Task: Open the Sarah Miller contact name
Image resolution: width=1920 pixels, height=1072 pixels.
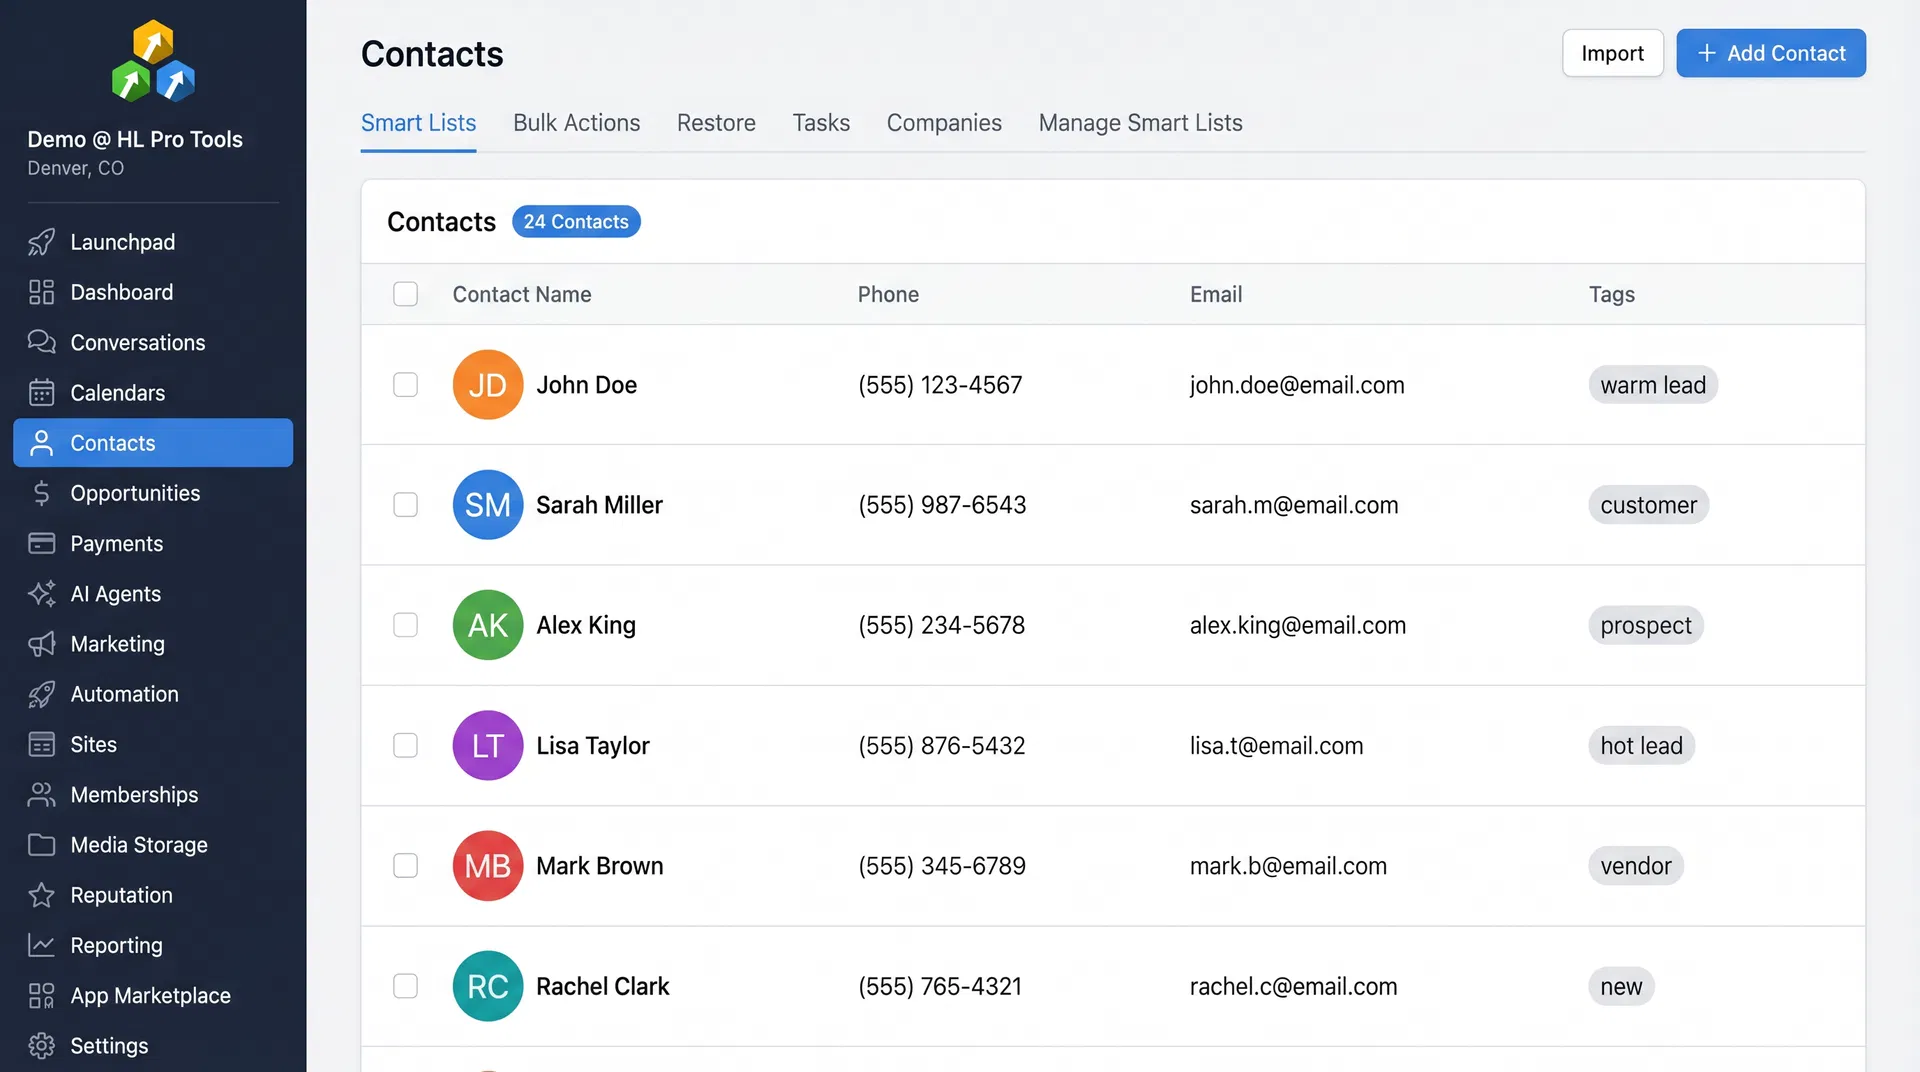Action: pyautogui.click(x=599, y=505)
